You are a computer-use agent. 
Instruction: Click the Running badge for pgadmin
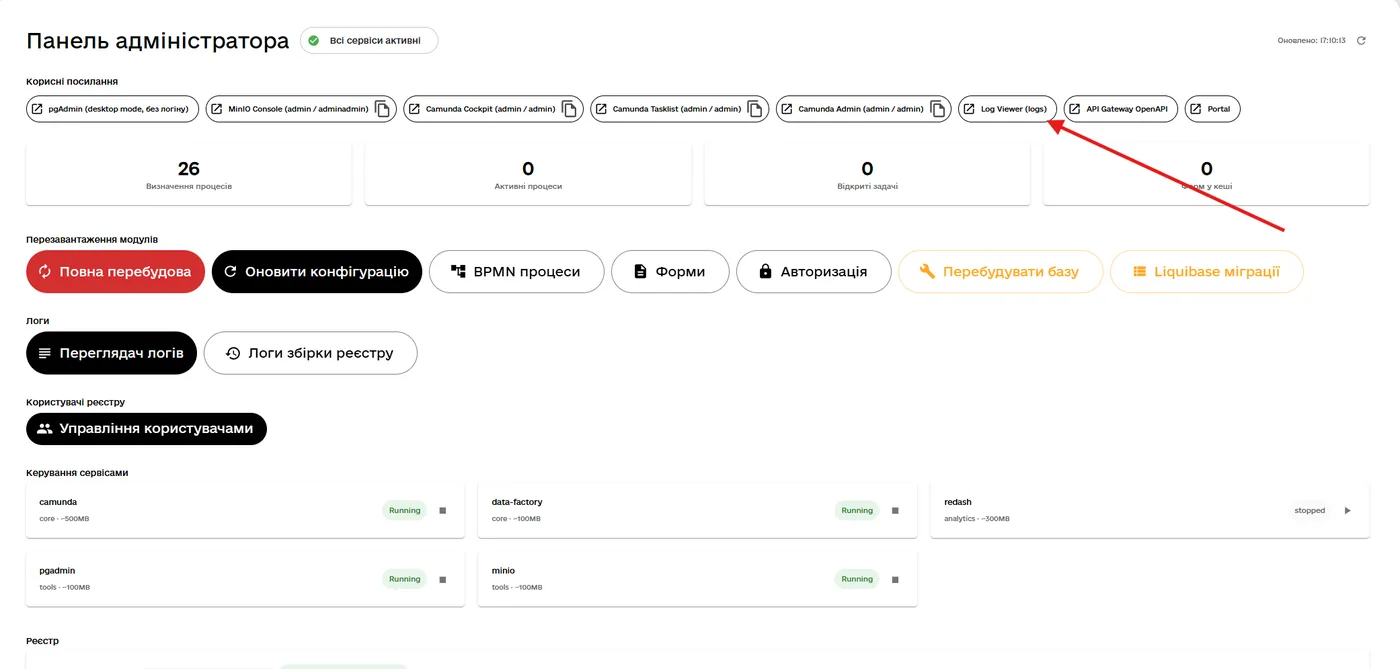[405, 579]
